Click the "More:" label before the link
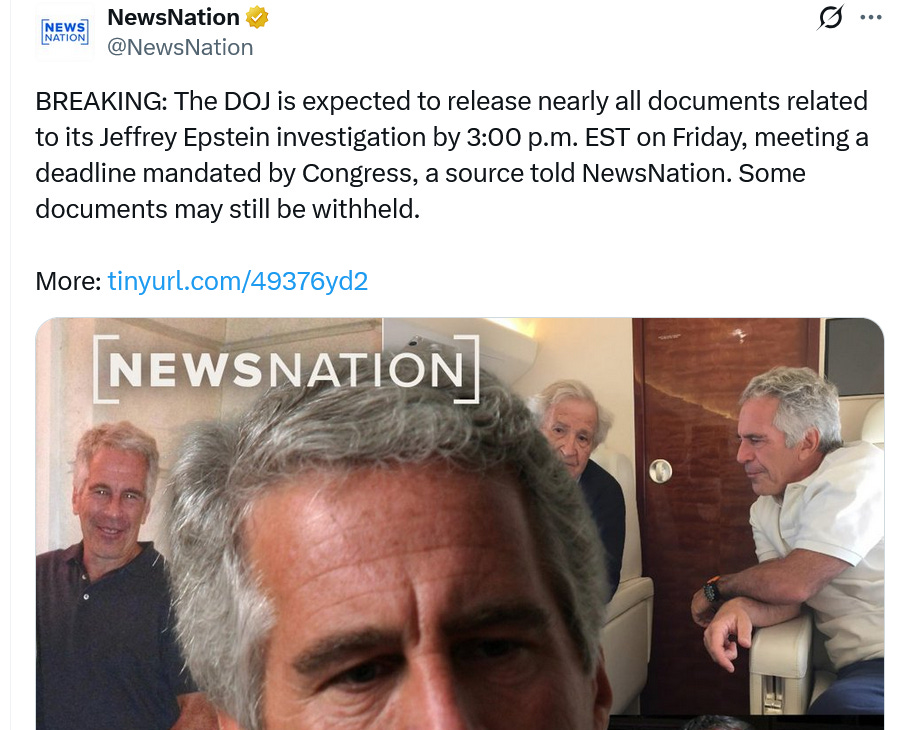The image size is (906, 730). (68, 281)
